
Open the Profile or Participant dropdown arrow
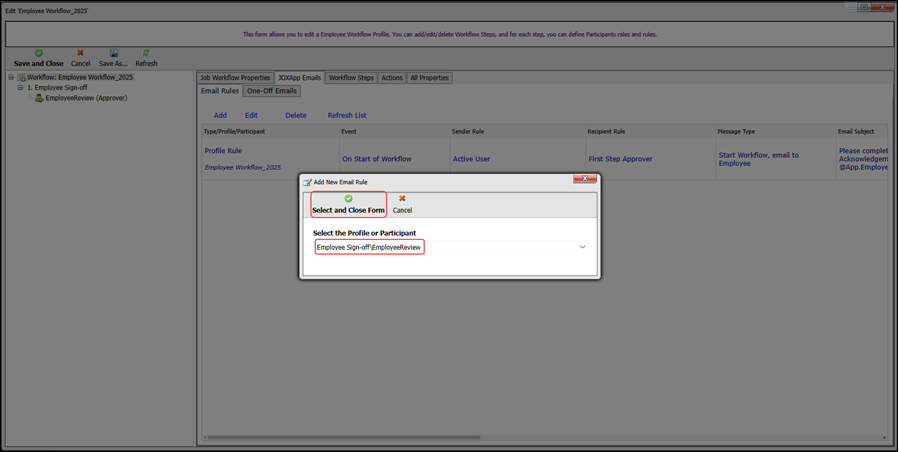[582, 247]
